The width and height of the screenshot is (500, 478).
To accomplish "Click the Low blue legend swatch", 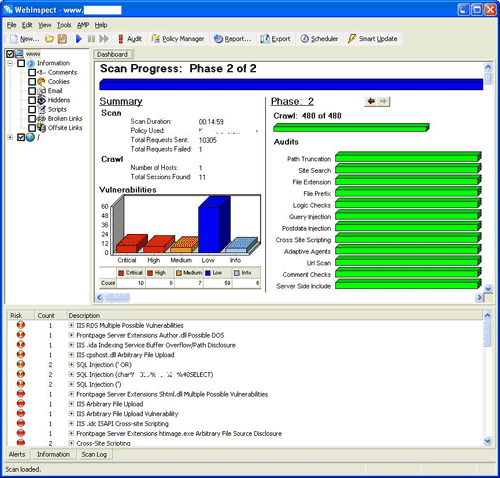I will point(208,273).
